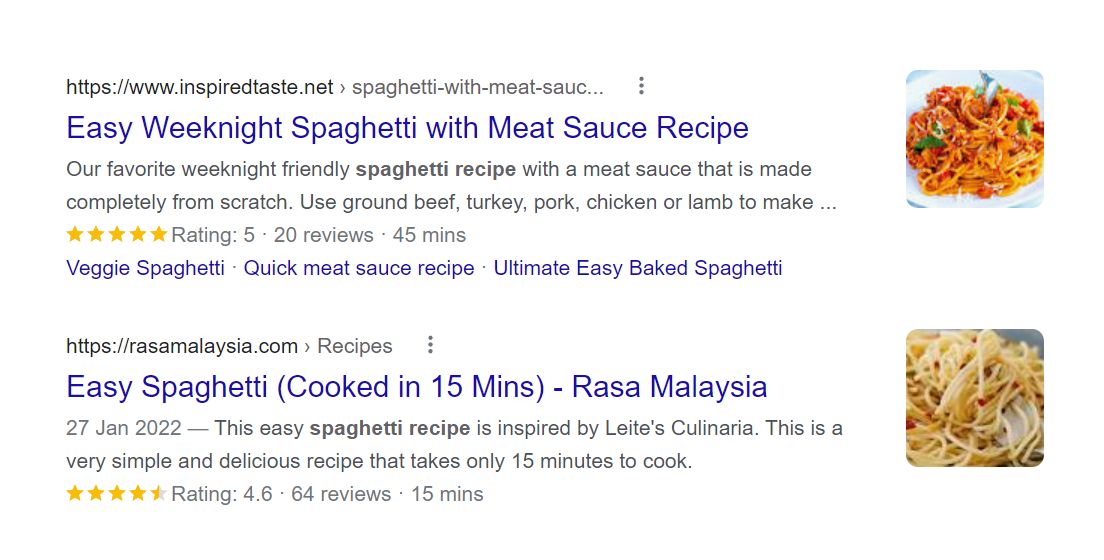The width and height of the screenshot is (1104, 560).
Task: Click the 64 reviews text
Action: [x=341, y=494]
